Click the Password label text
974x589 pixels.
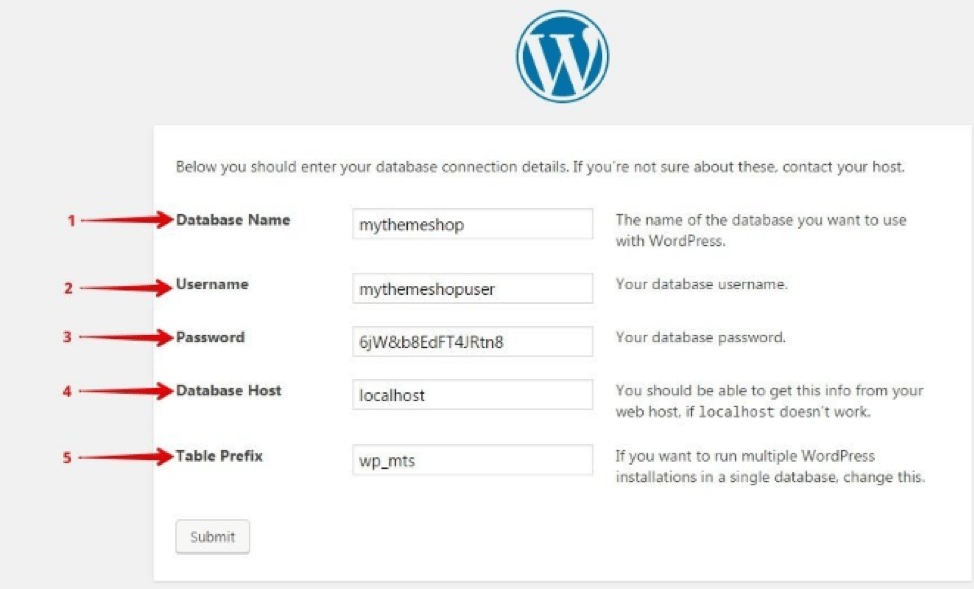[x=210, y=337]
